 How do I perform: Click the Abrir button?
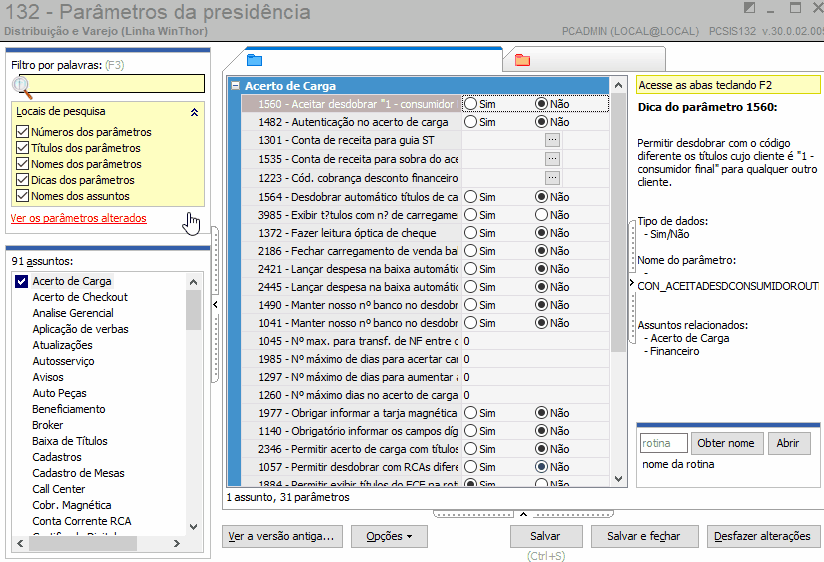[789, 443]
